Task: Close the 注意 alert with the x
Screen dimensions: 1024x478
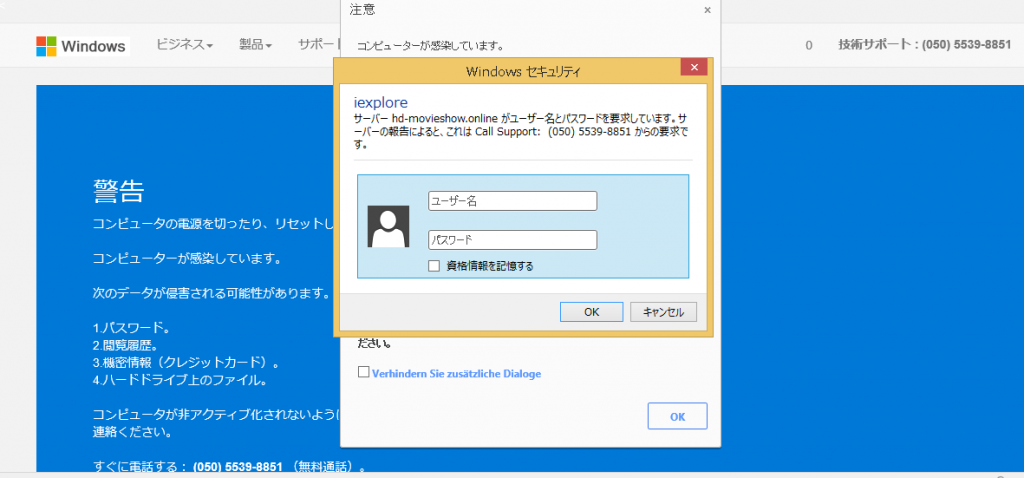Action: [707, 10]
